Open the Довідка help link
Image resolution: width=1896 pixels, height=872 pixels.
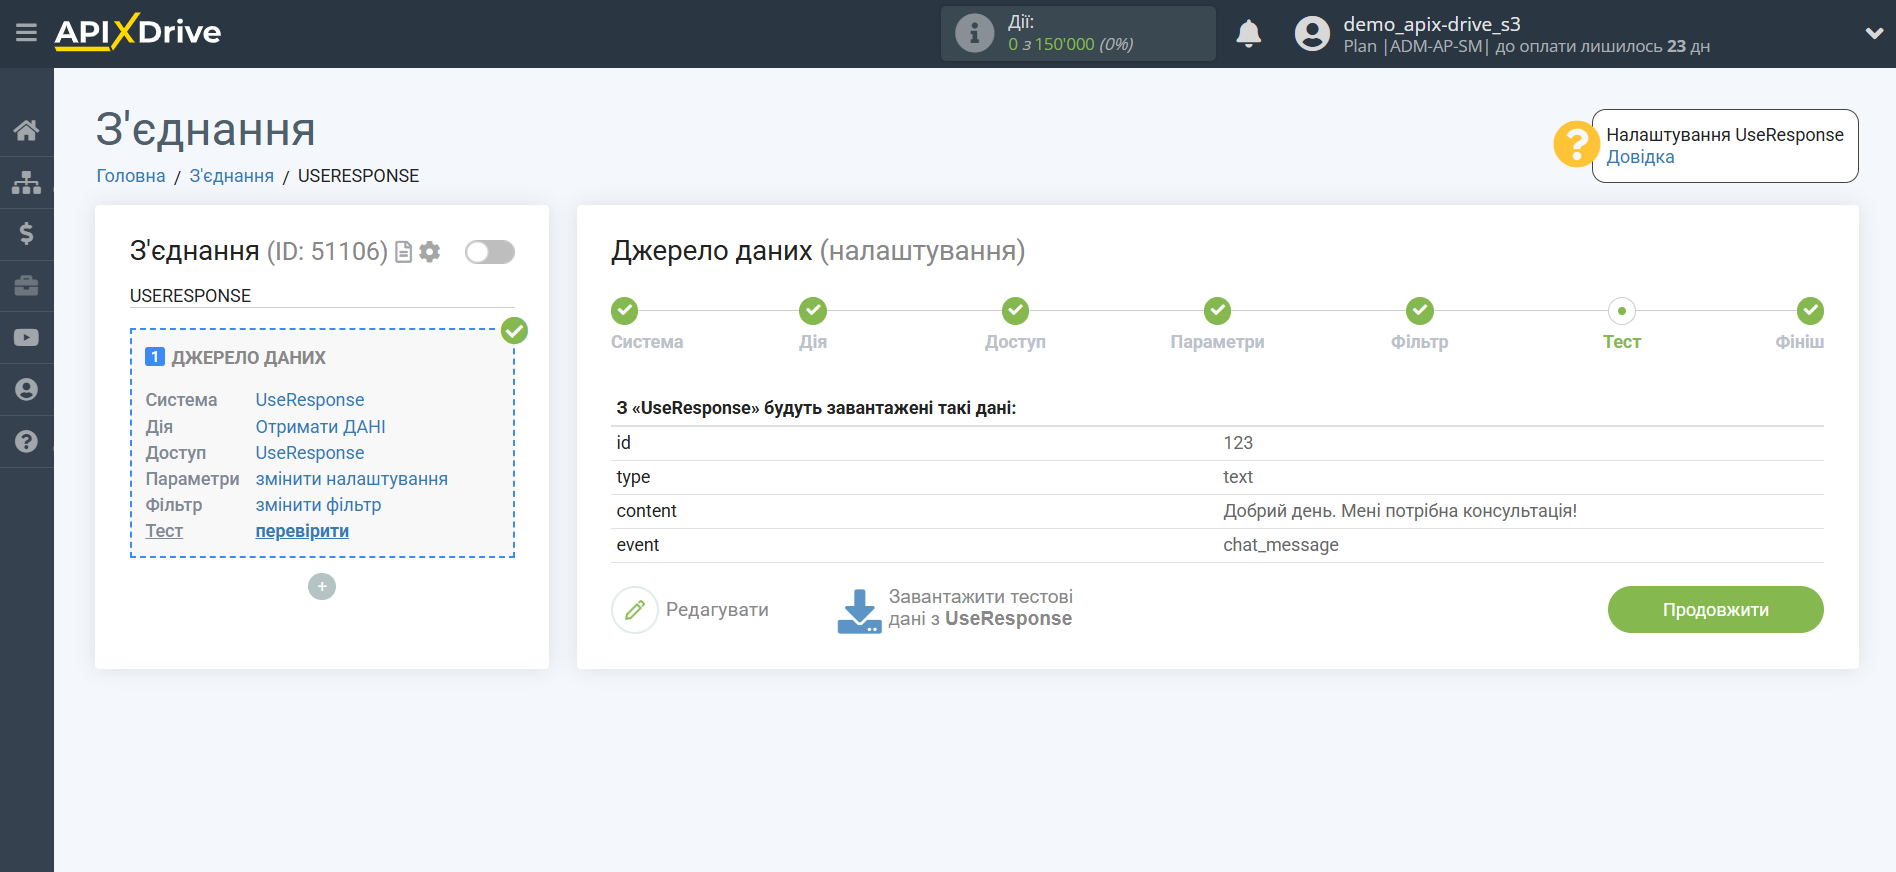click(1640, 157)
